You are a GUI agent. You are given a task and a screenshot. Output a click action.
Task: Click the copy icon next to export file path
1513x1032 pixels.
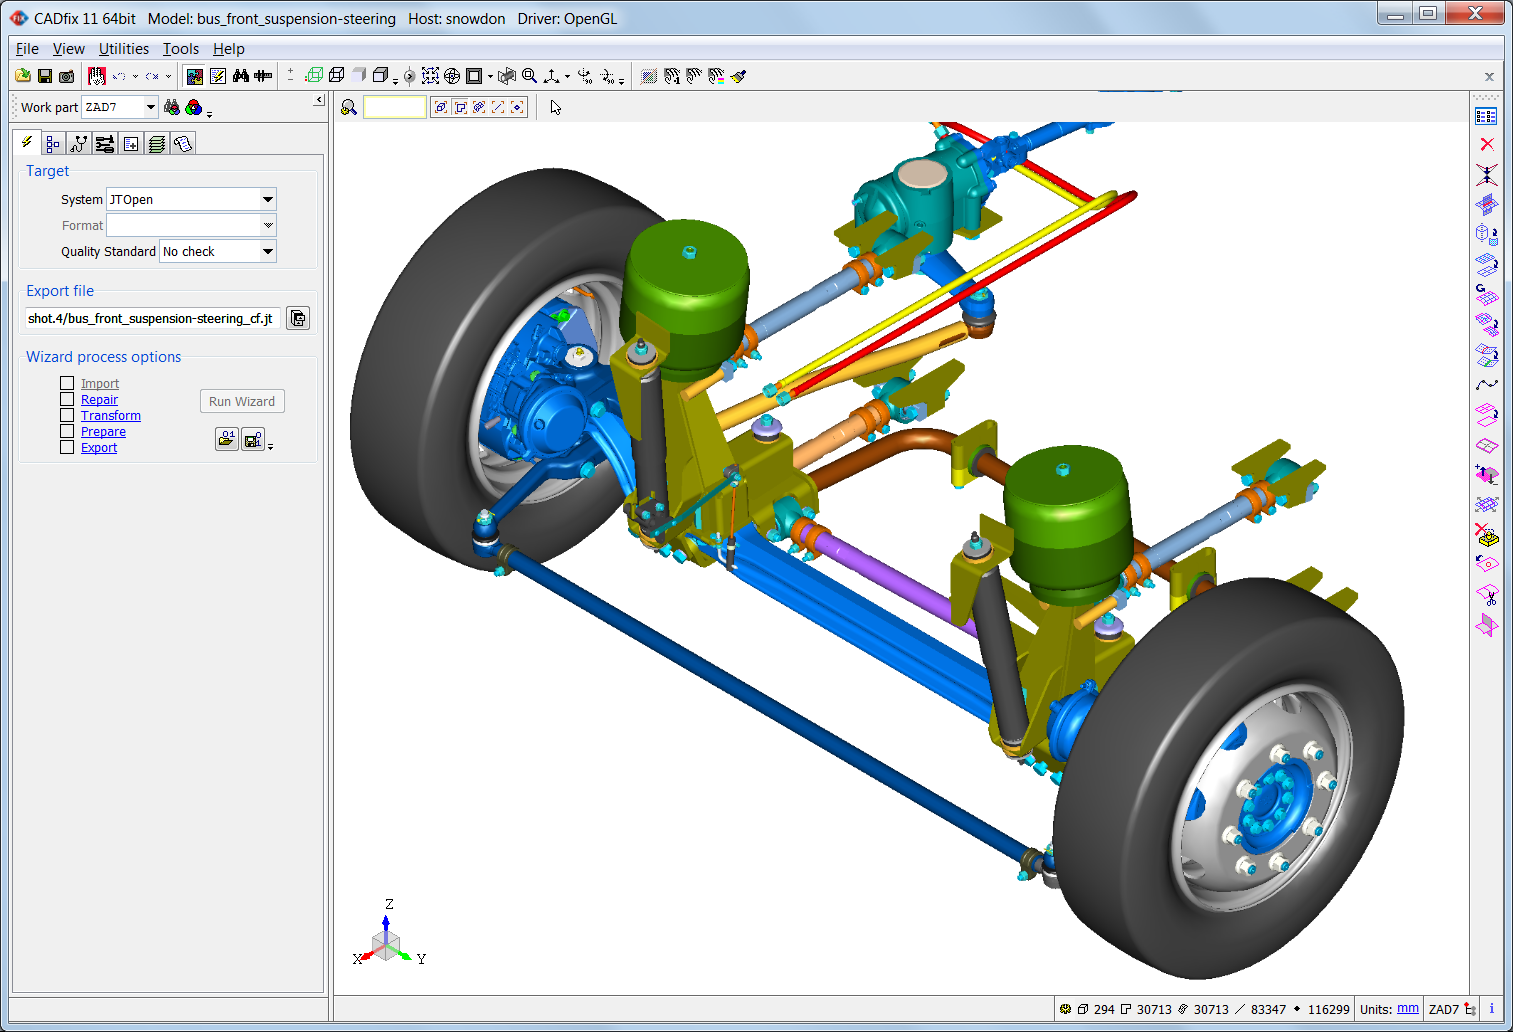[x=297, y=318]
